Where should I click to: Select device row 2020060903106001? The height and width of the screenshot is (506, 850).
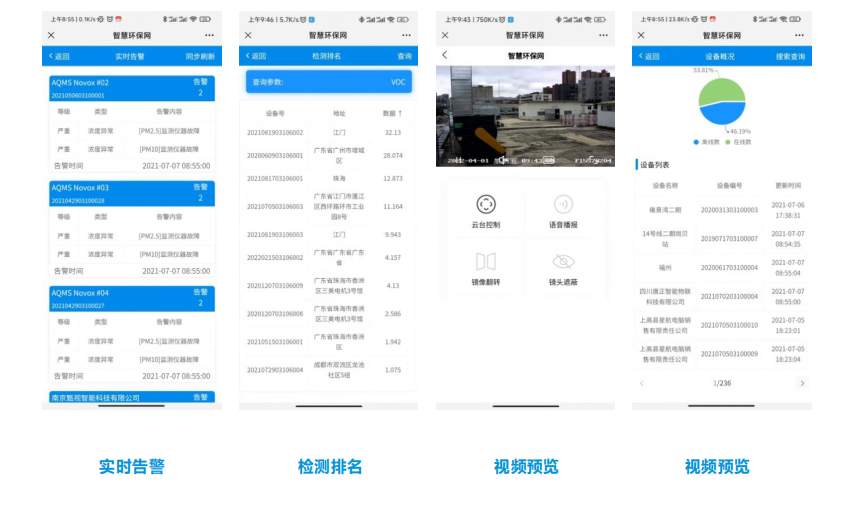(x=329, y=155)
